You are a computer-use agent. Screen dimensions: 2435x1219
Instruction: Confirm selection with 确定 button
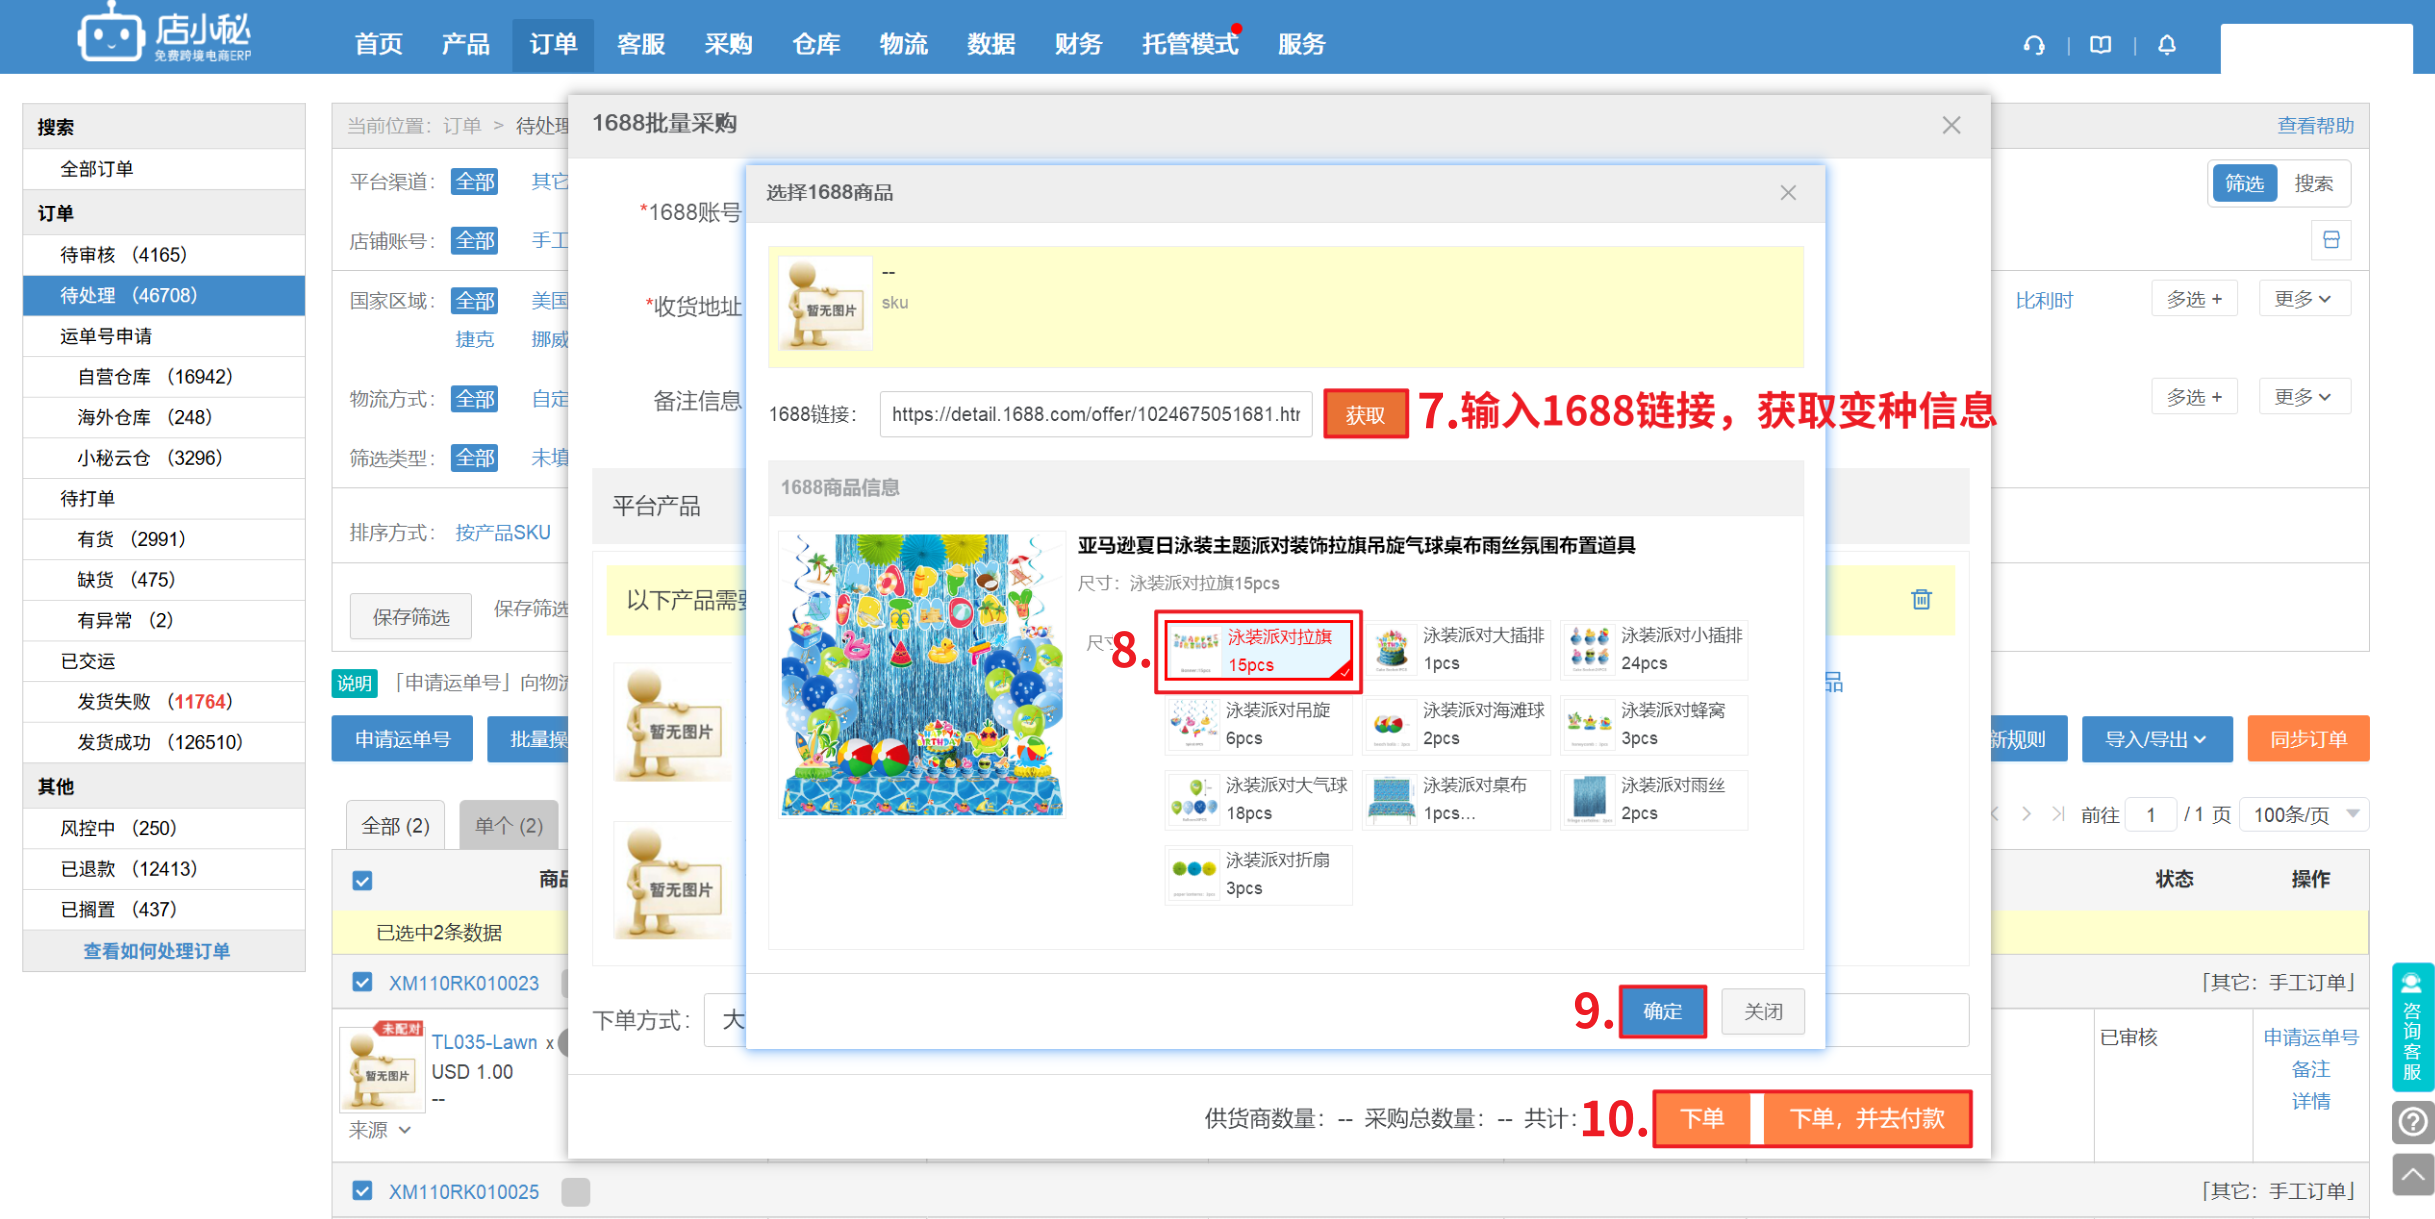click(1662, 1011)
